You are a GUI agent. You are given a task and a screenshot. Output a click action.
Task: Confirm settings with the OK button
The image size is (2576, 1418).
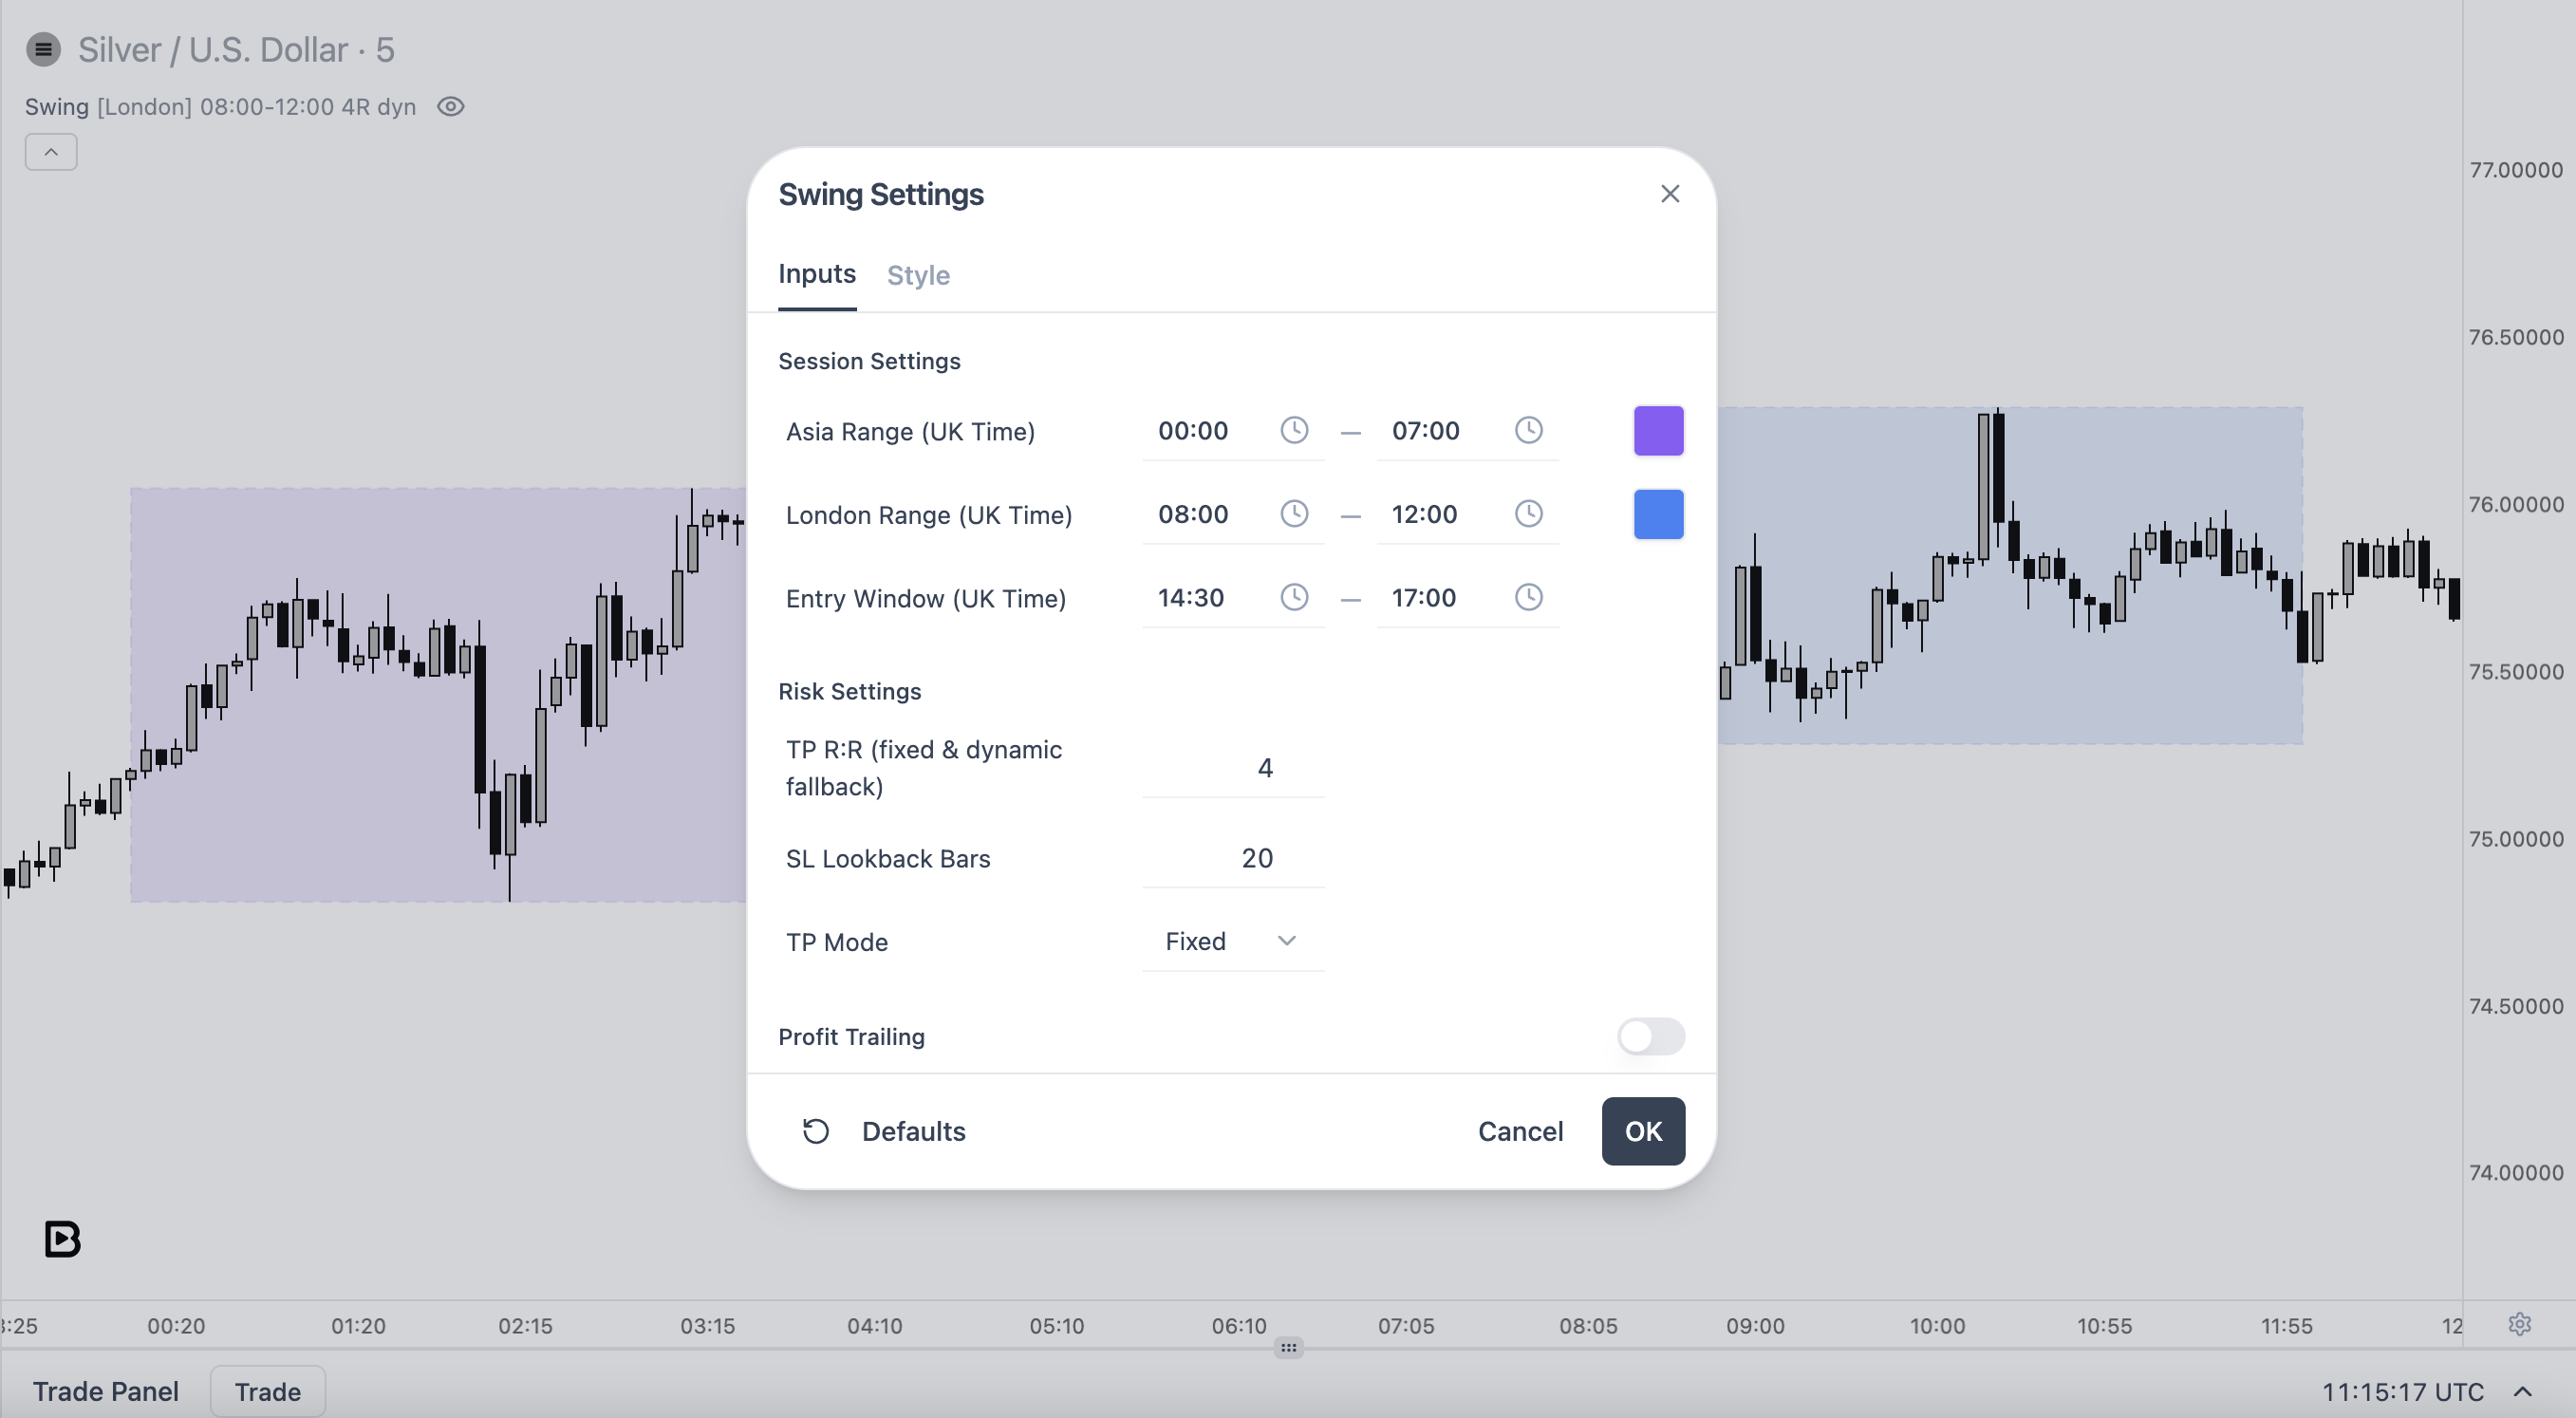[x=1643, y=1131]
